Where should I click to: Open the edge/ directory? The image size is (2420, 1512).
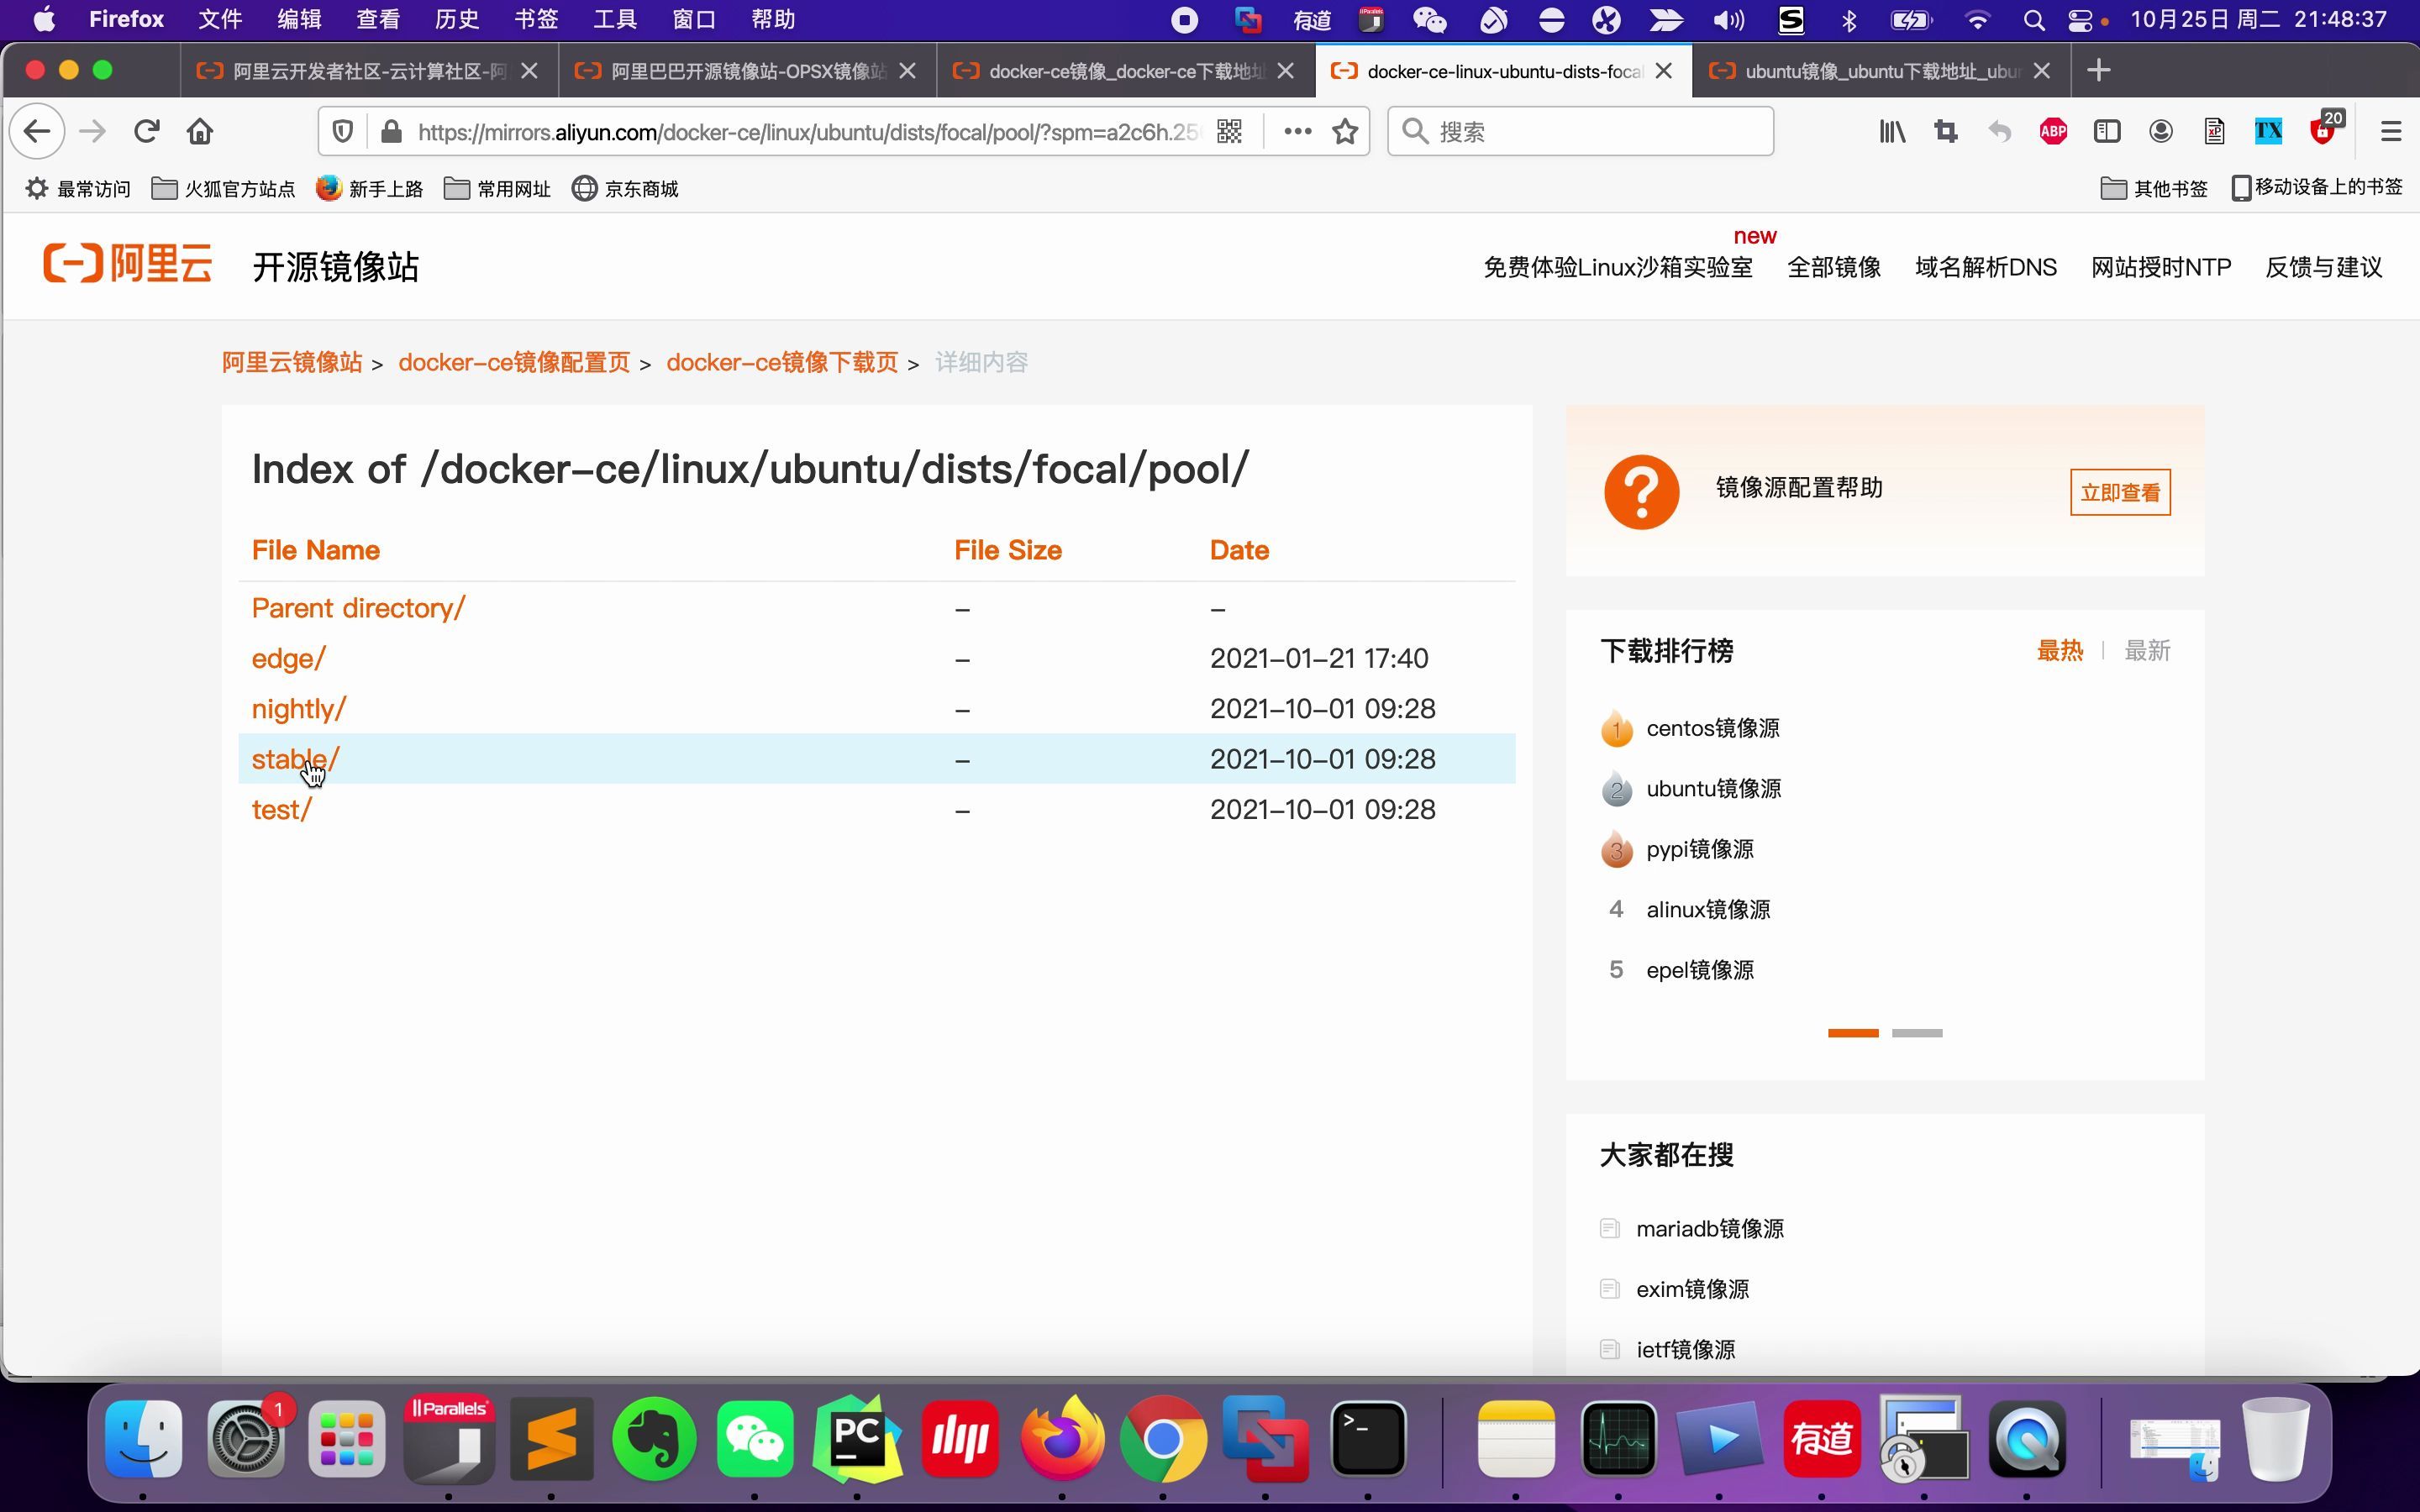pos(288,658)
